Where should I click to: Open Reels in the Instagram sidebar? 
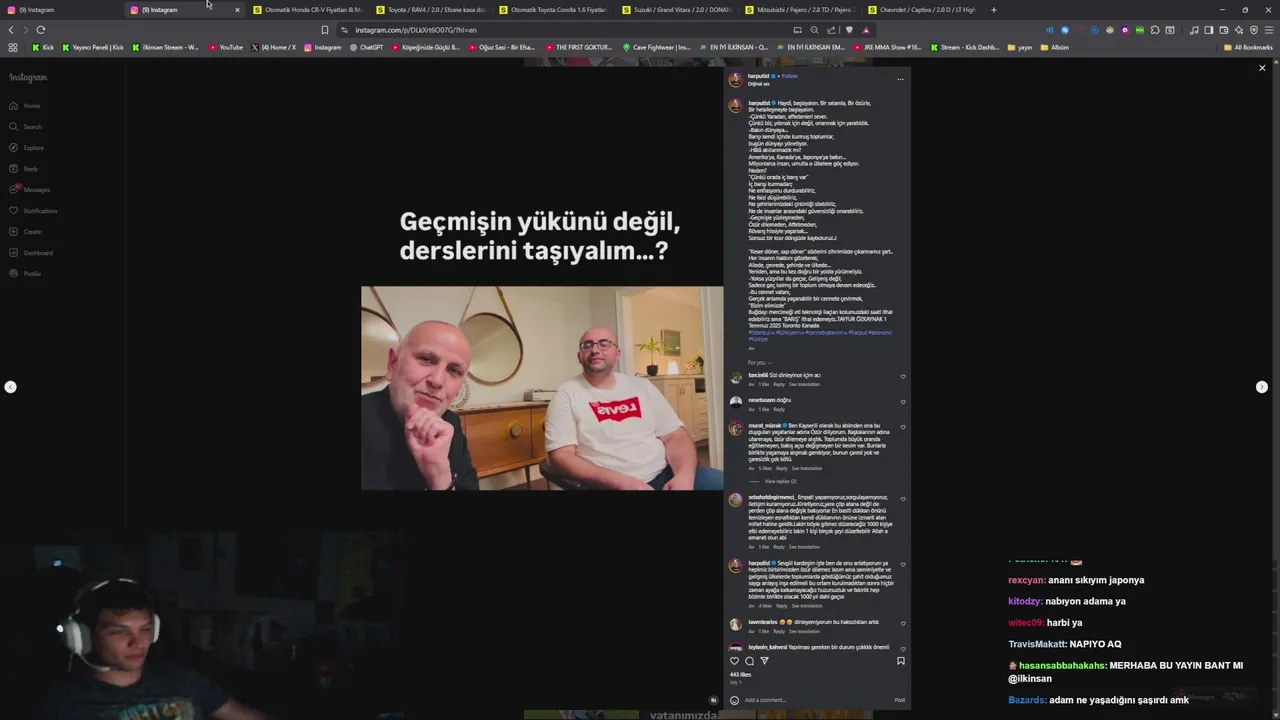click(x=24, y=169)
